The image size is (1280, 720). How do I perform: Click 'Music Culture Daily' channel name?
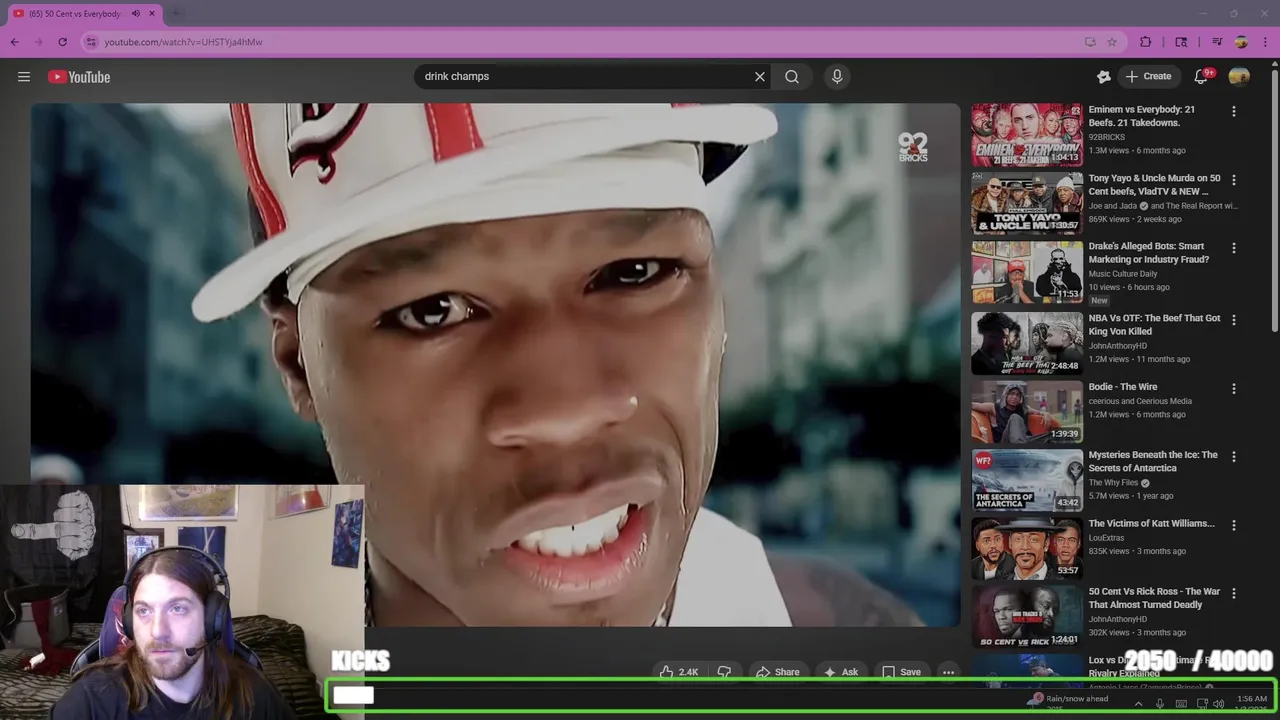pos(1123,274)
